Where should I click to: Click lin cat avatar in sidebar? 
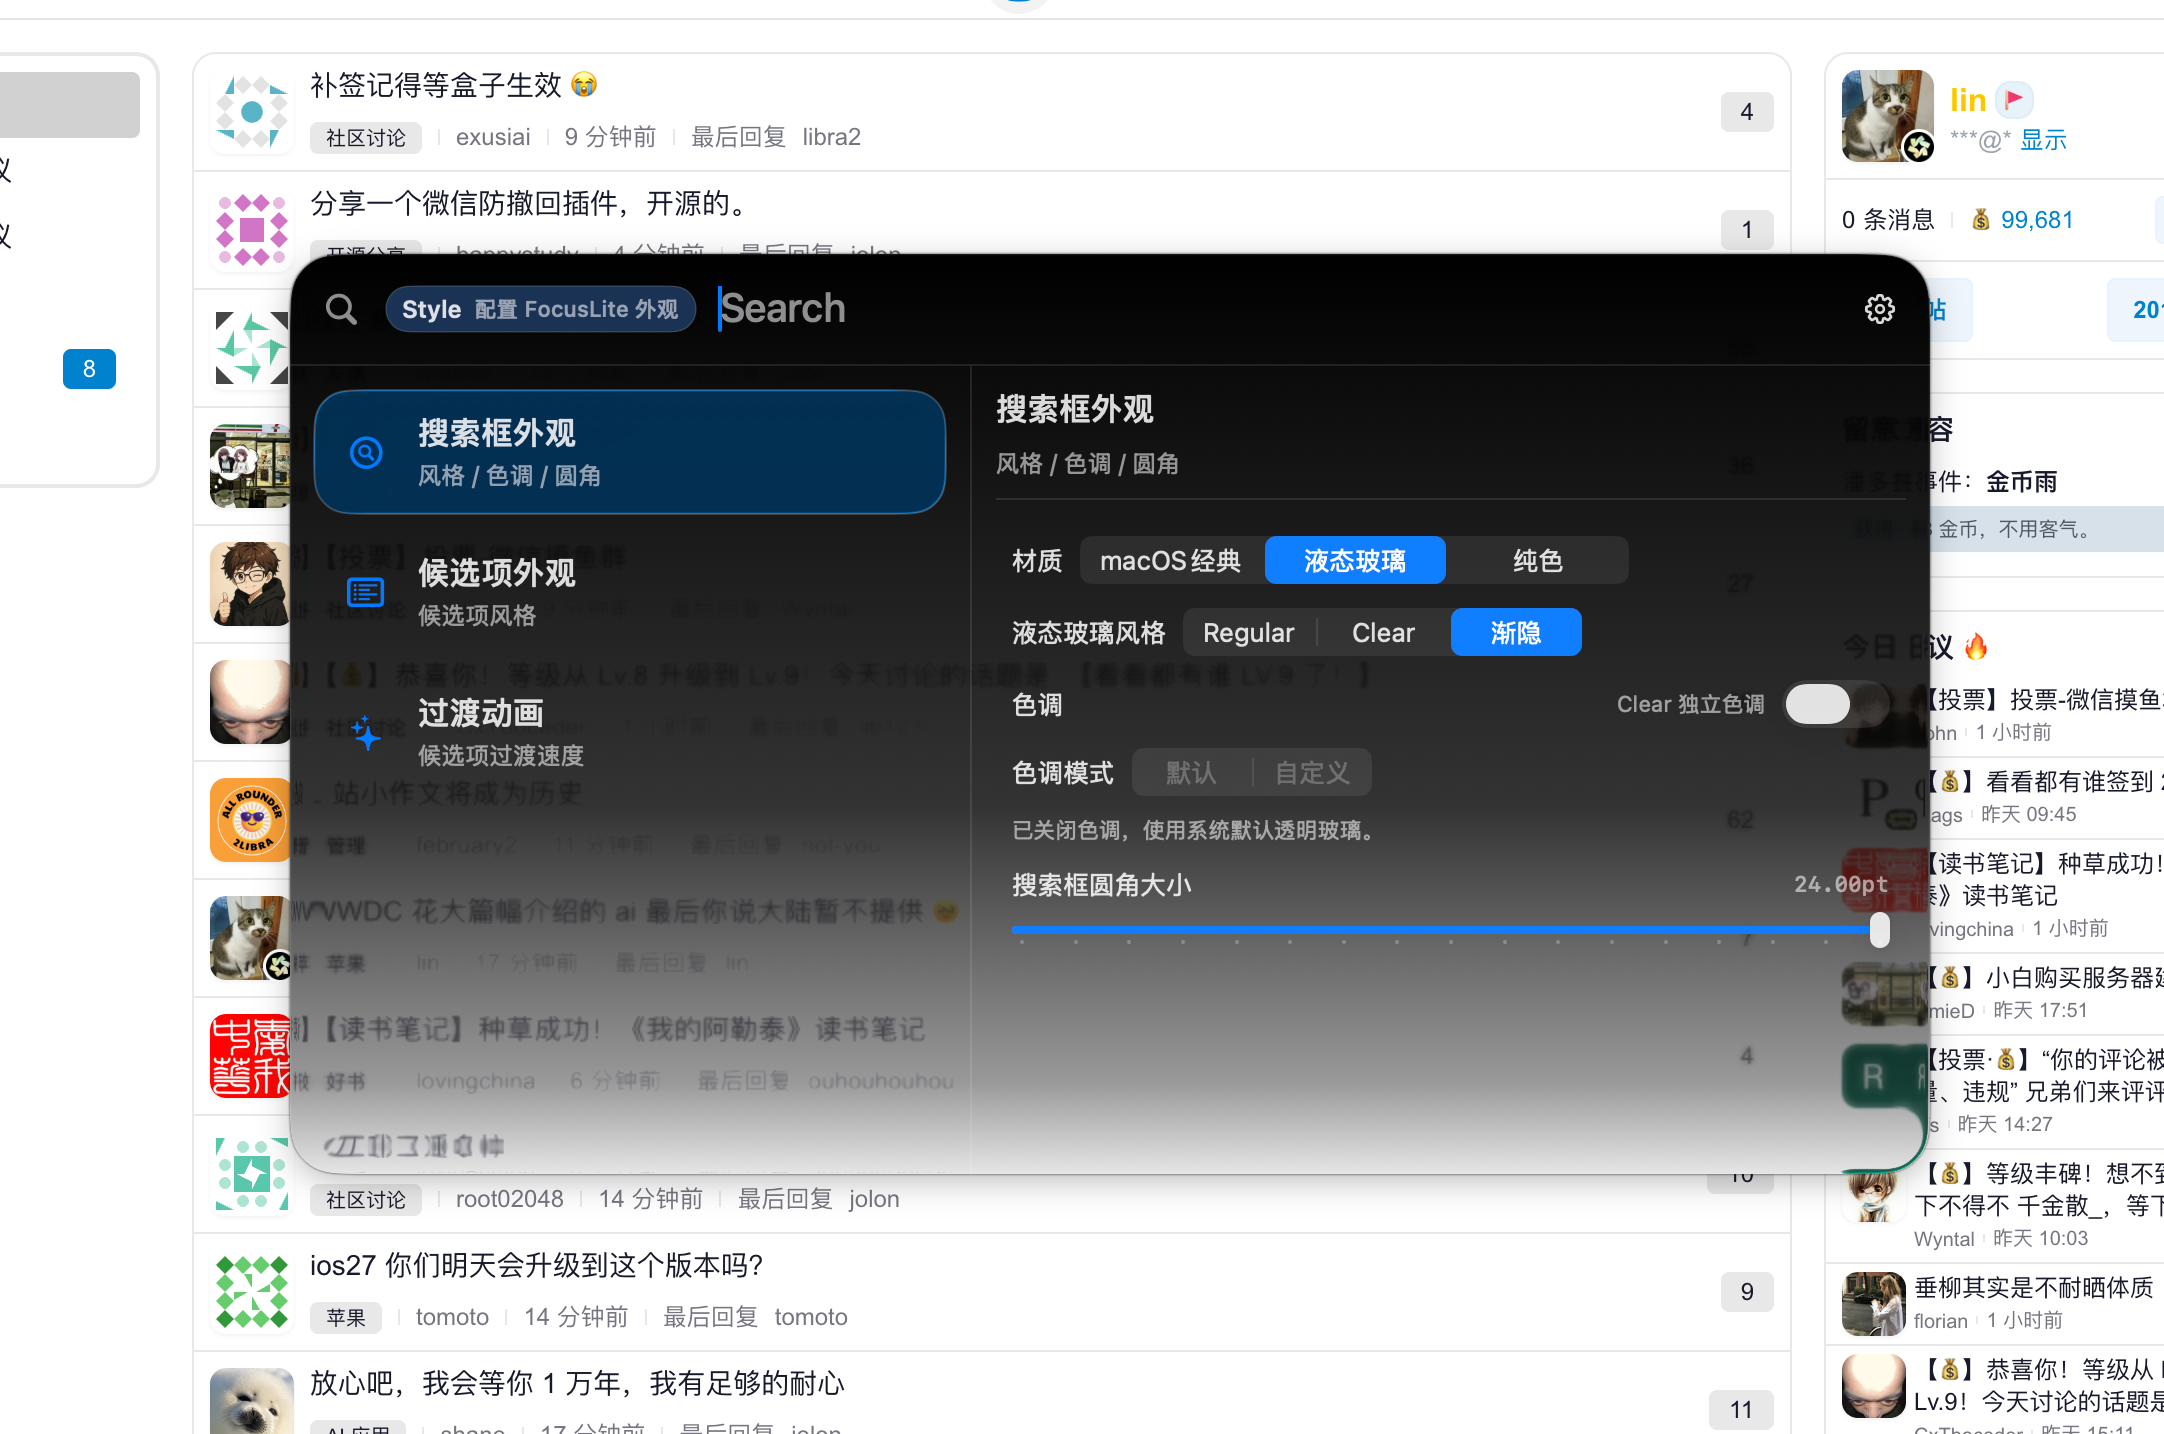click(x=1887, y=116)
